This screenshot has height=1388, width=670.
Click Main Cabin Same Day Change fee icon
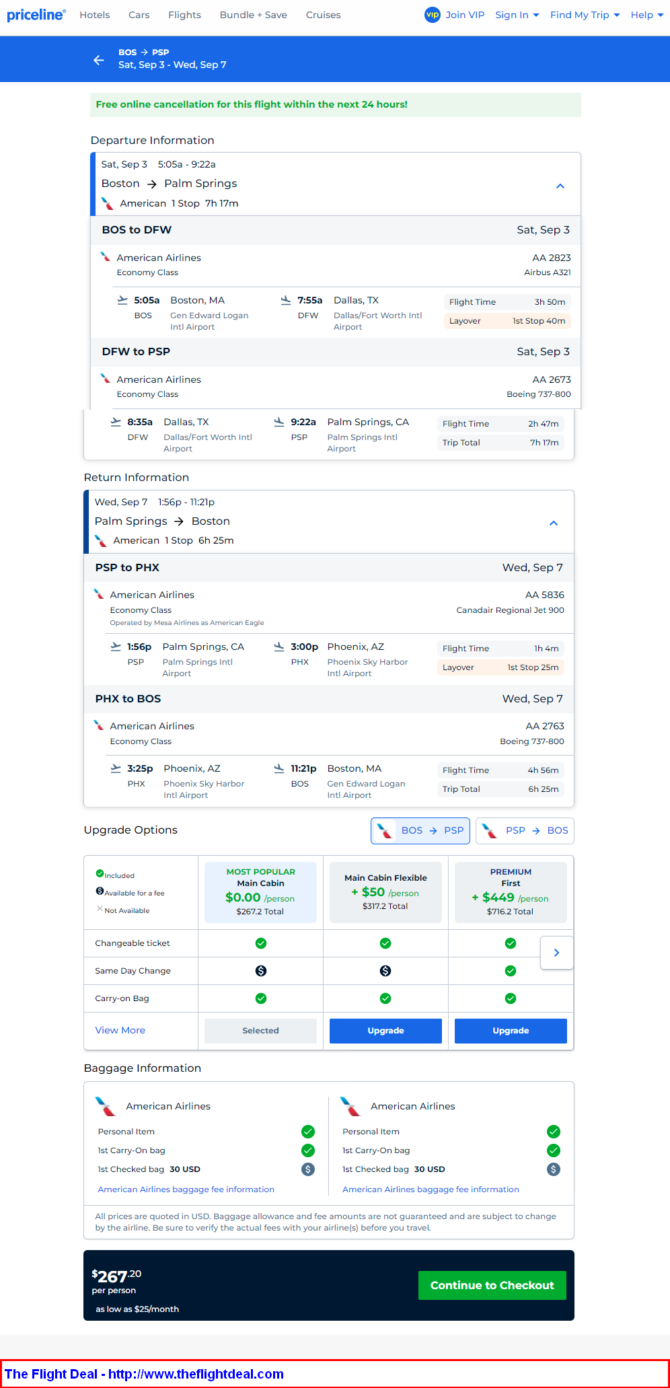click(x=260, y=970)
